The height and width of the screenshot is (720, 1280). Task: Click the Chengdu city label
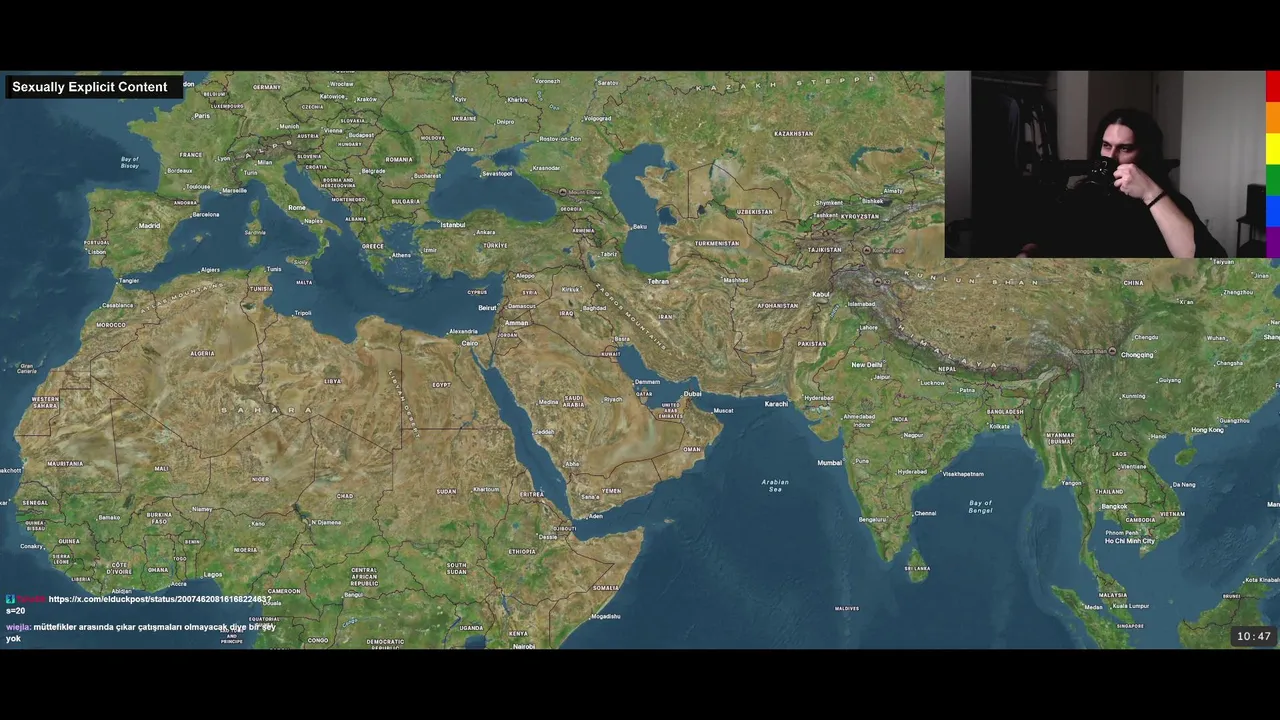click(x=1146, y=338)
